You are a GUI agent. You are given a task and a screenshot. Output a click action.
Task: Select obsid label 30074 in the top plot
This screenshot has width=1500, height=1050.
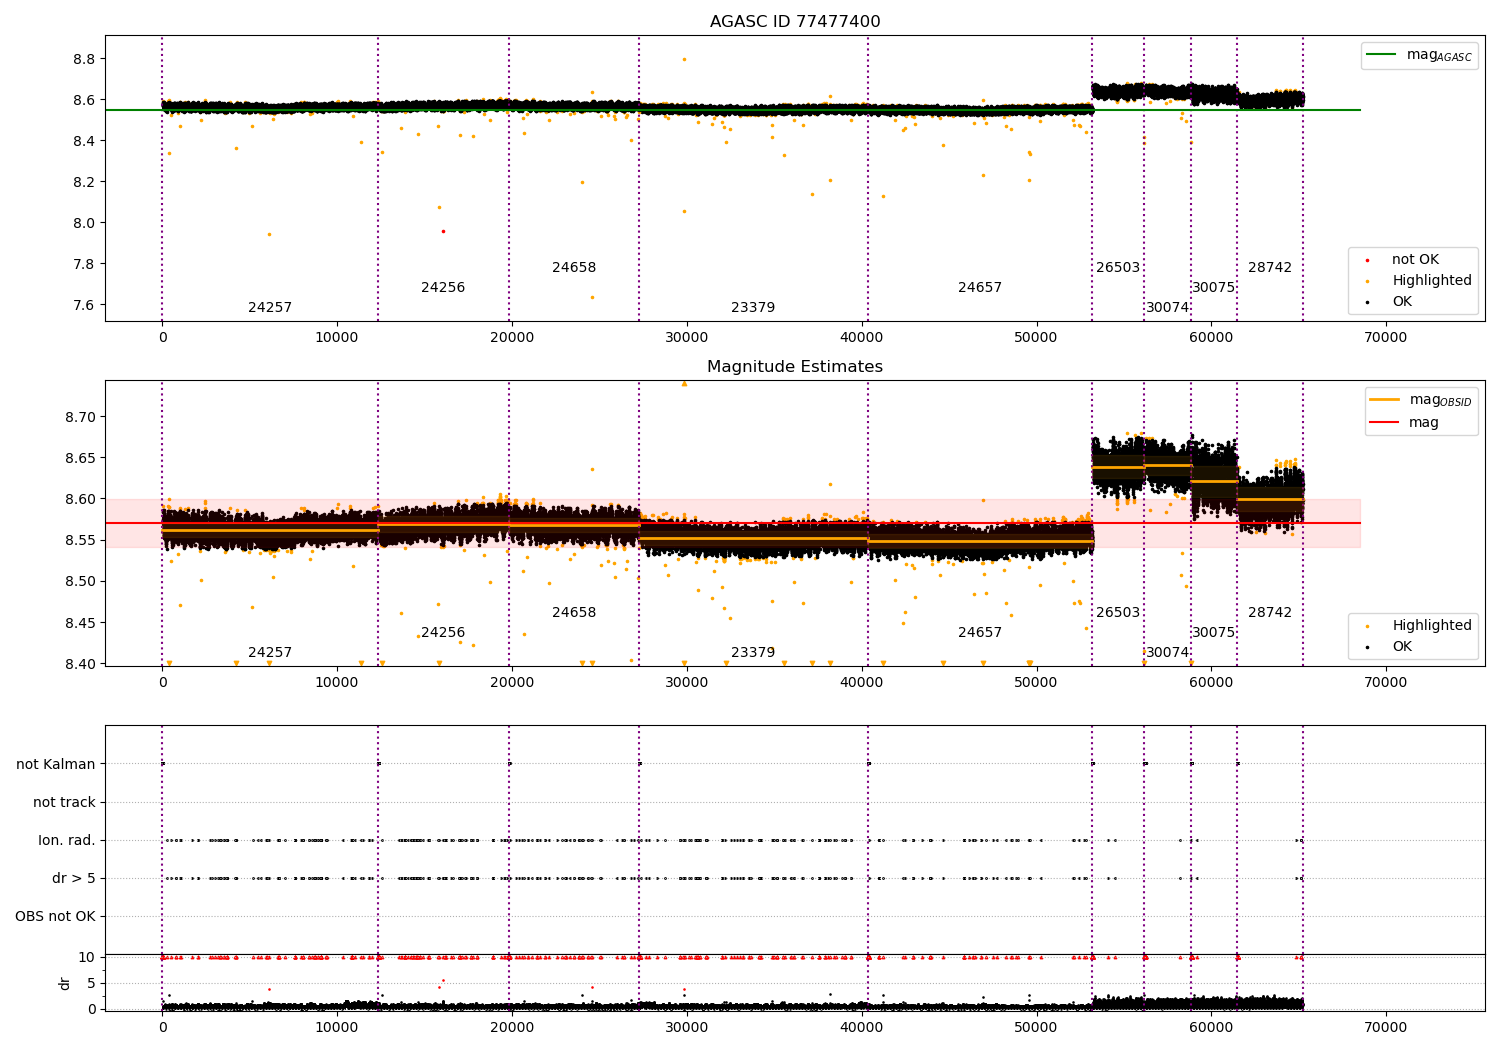tap(1168, 308)
